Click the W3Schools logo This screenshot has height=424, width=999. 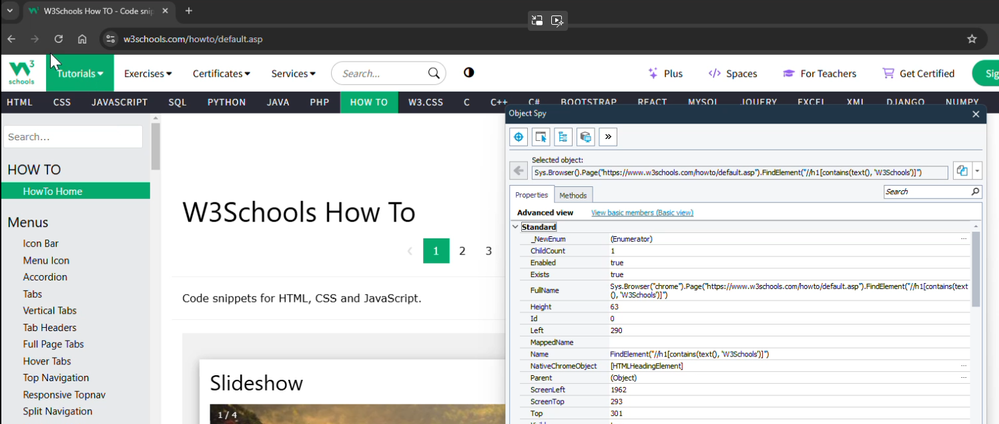pyautogui.click(x=21, y=73)
